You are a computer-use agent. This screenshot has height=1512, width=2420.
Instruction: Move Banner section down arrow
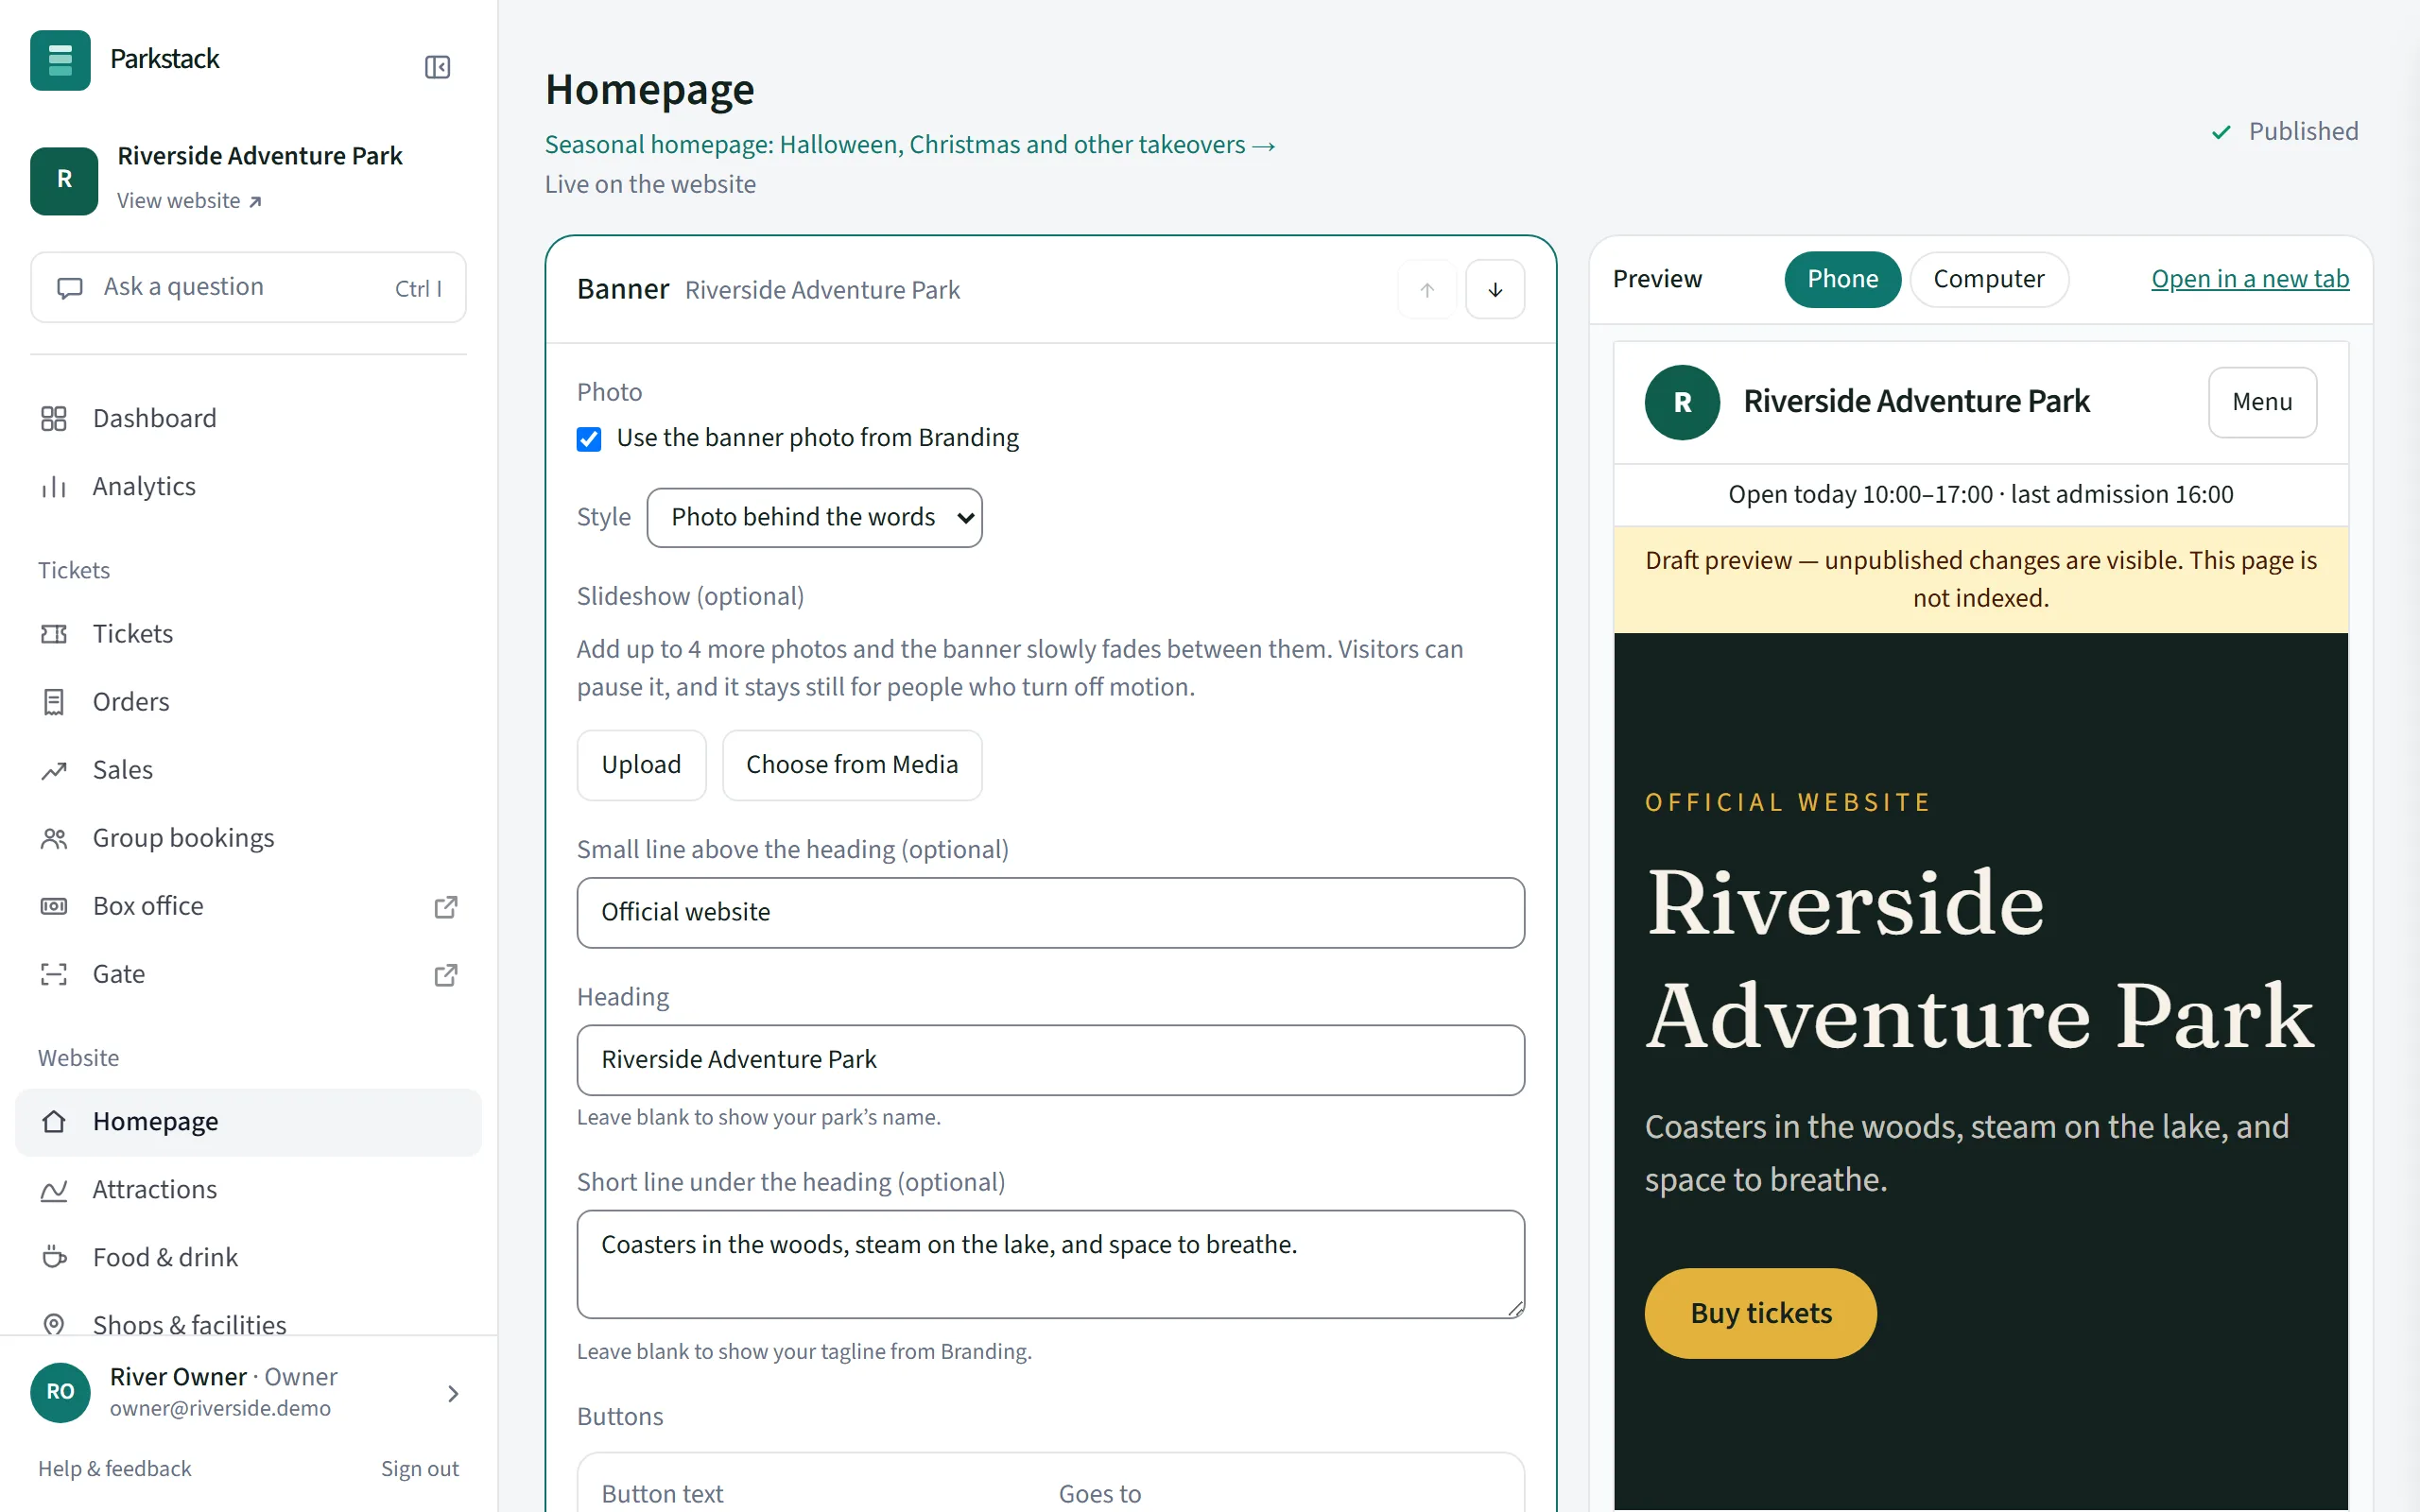click(1495, 290)
